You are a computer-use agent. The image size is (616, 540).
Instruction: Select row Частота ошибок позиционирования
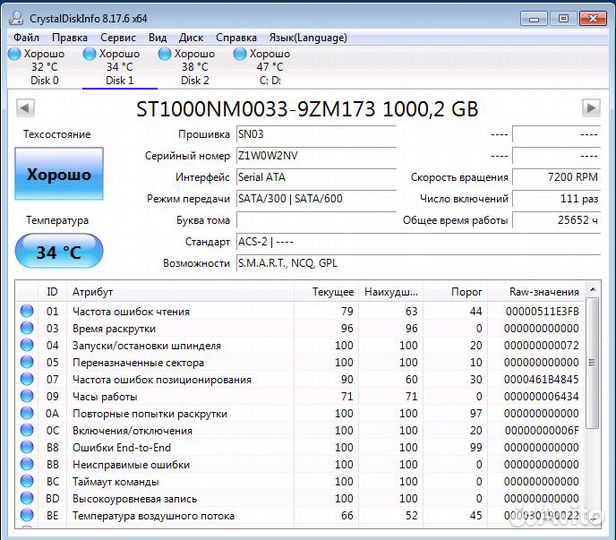tap(300, 379)
